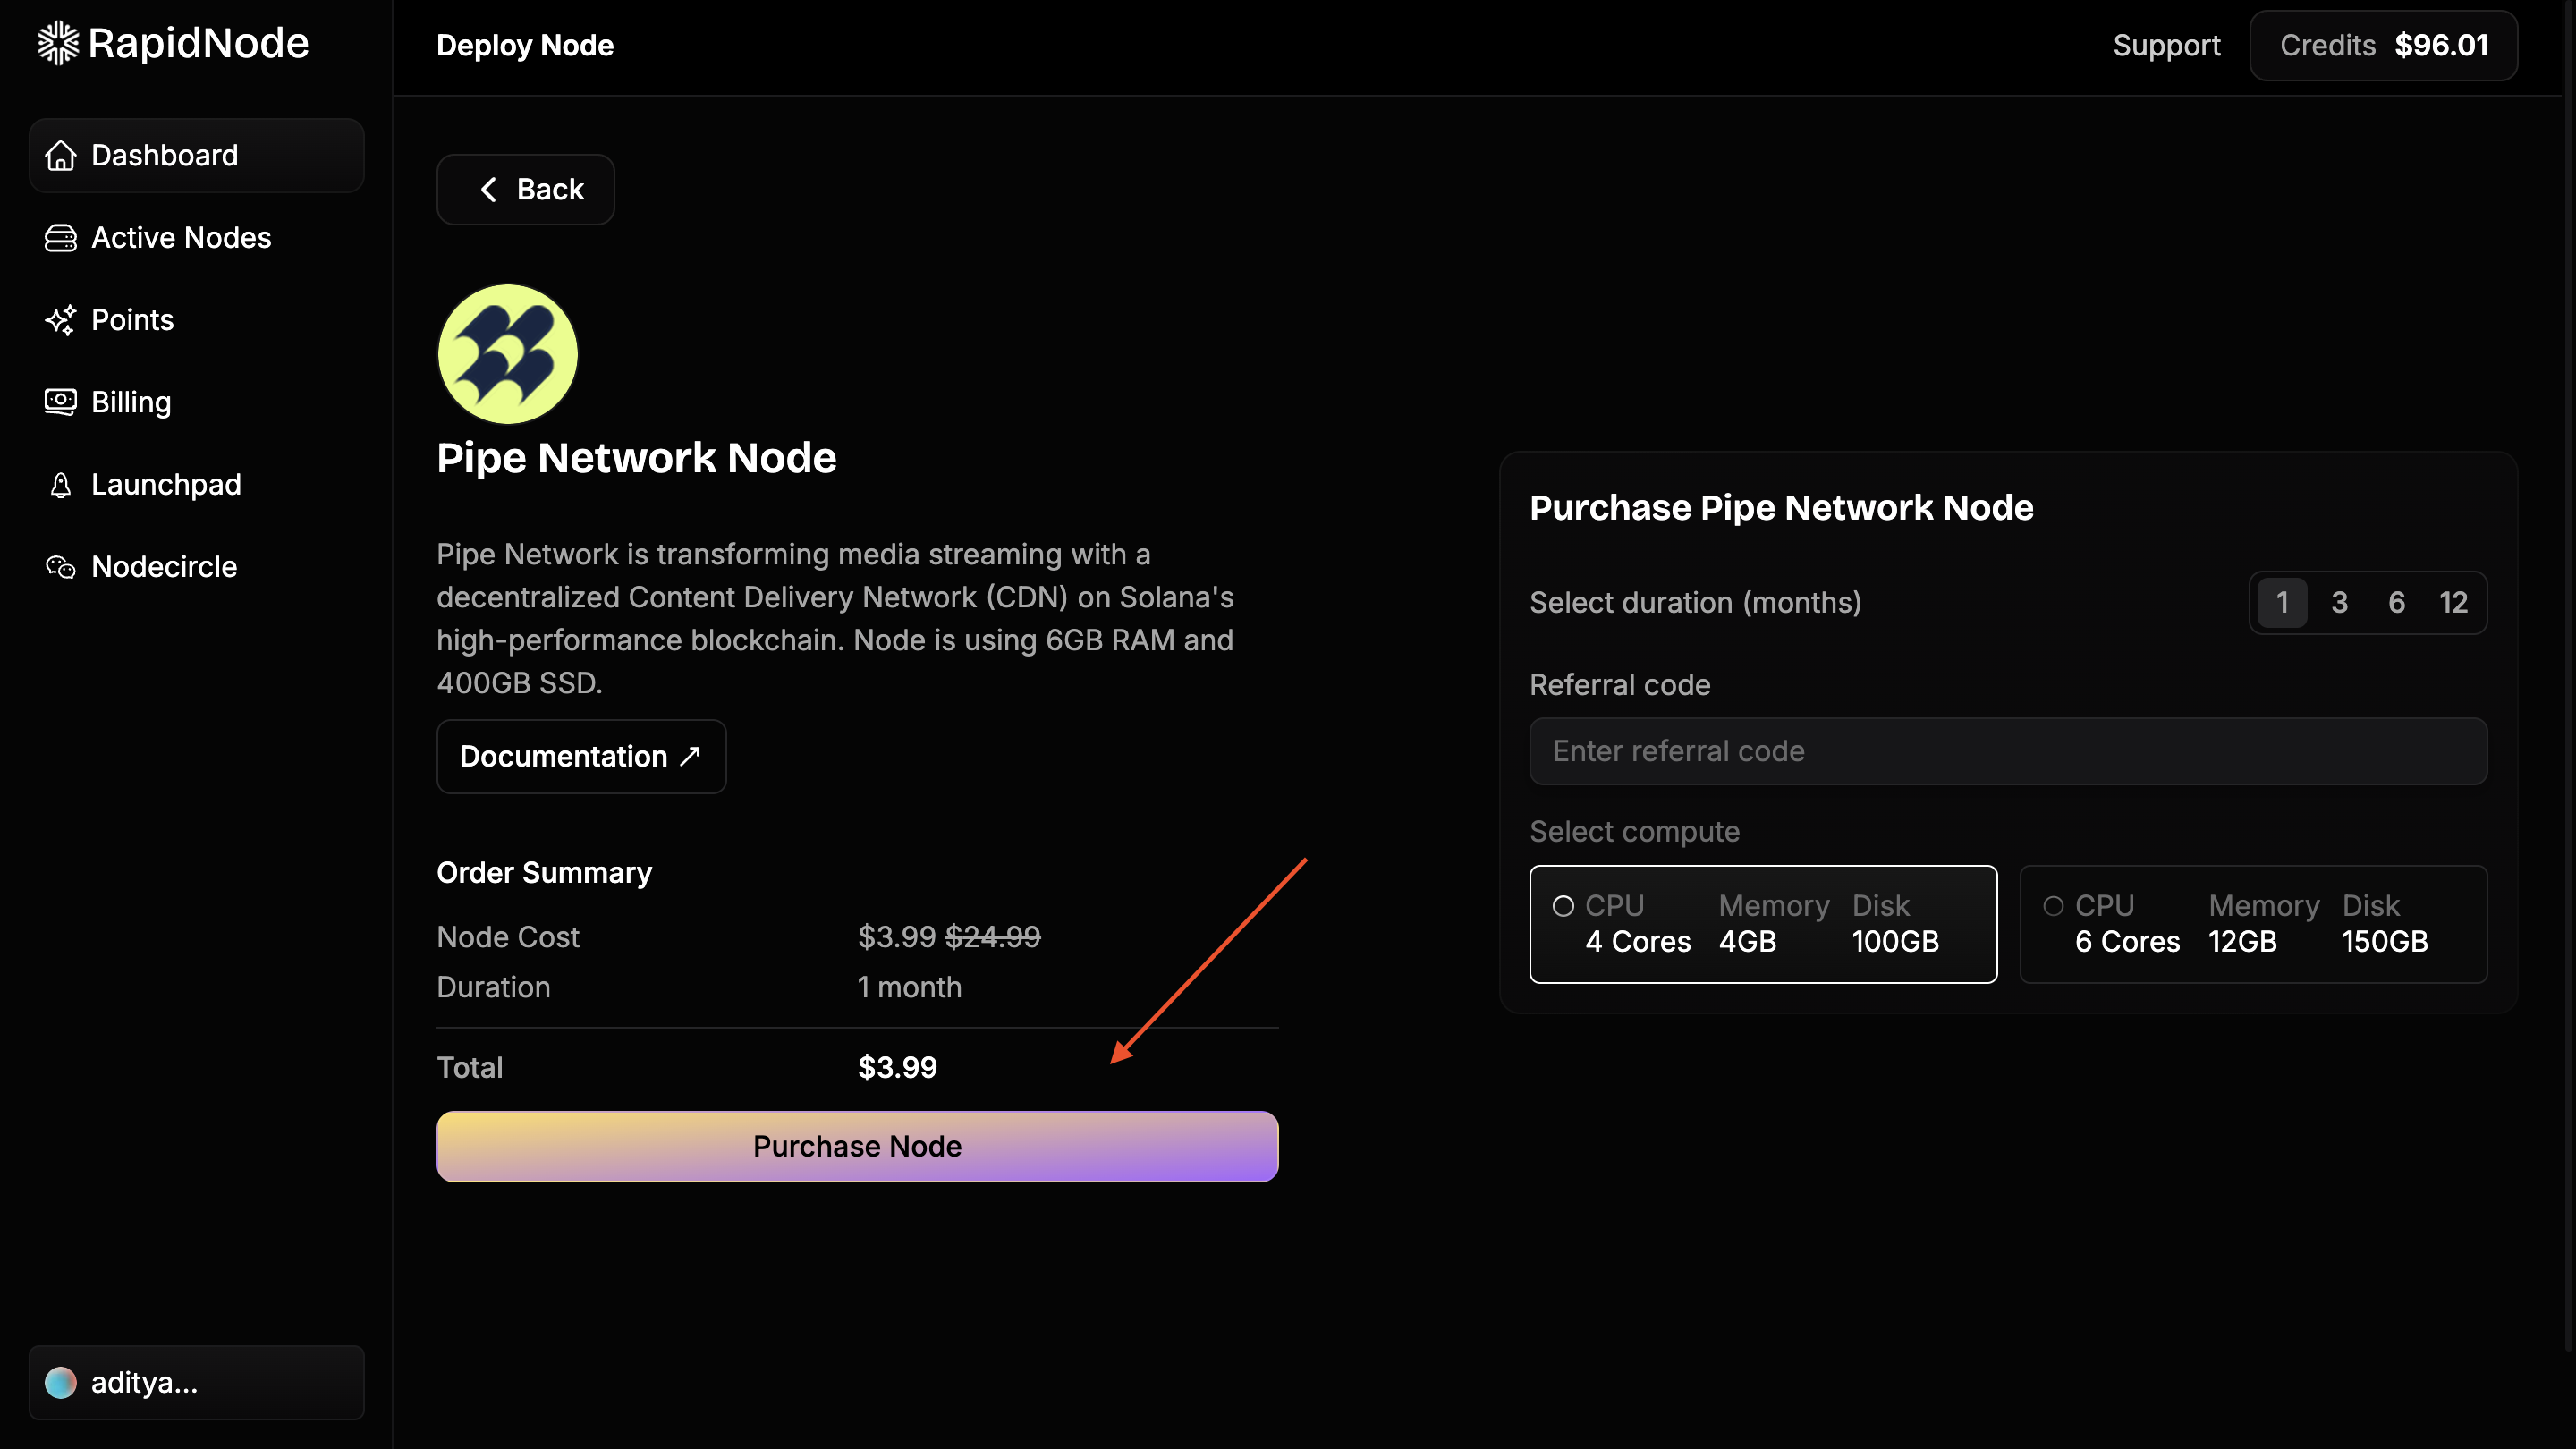Viewport: 2576px width, 1449px height.
Task: Click the Points sparkle icon
Action: [x=61, y=320]
